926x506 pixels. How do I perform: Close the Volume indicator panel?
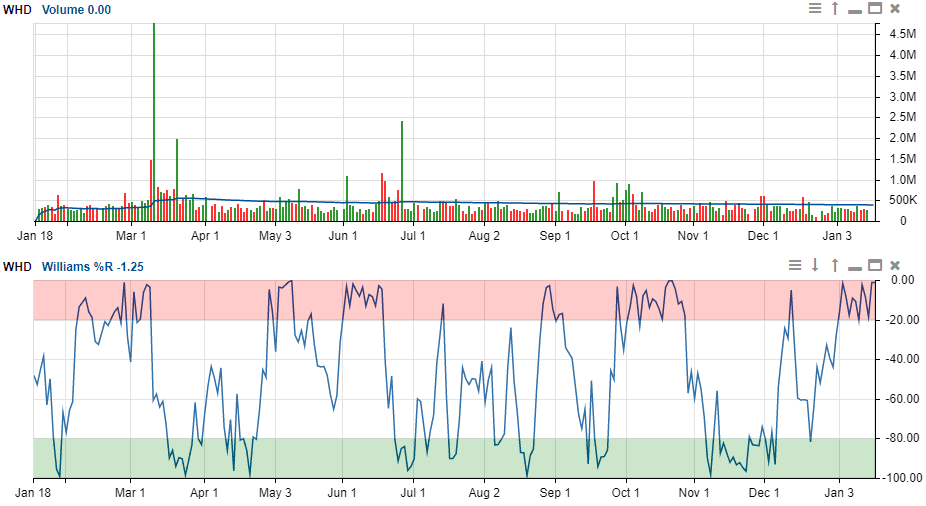(x=895, y=9)
